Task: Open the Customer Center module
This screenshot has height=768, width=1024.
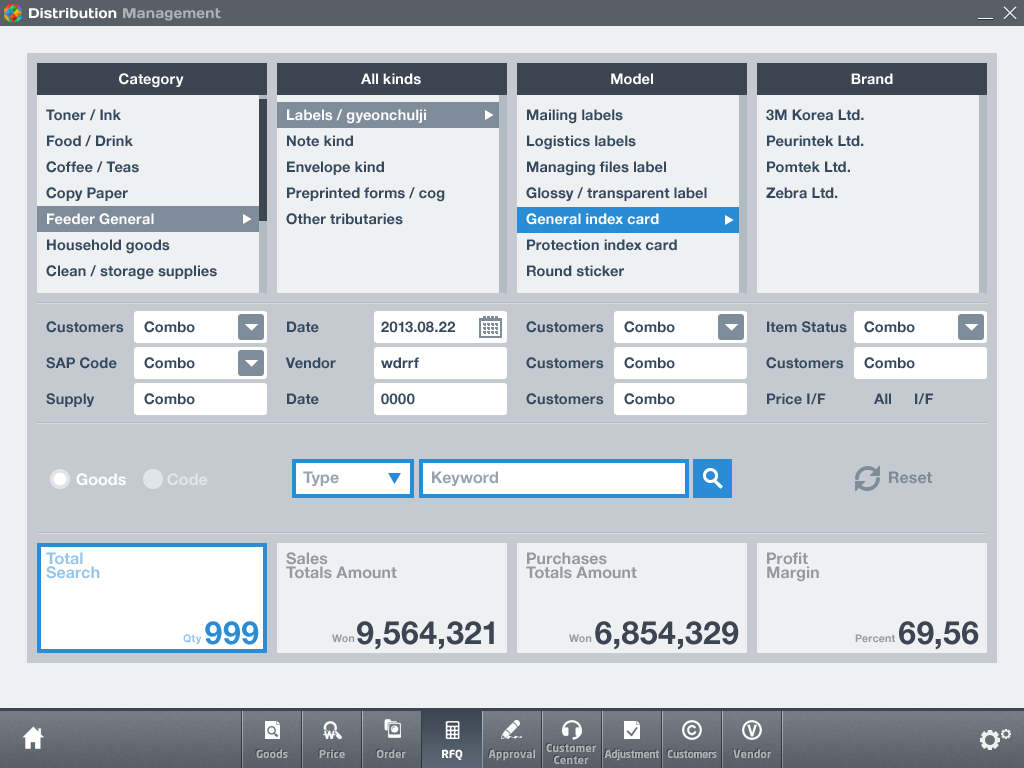Action: pos(571,737)
